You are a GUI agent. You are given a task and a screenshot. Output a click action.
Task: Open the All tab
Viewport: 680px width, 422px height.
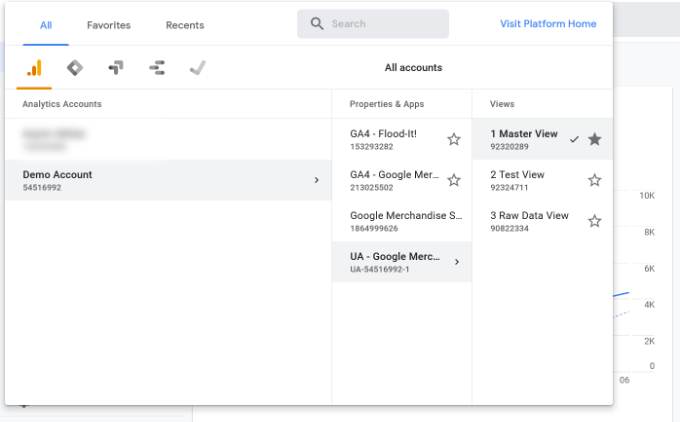point(46,25)
